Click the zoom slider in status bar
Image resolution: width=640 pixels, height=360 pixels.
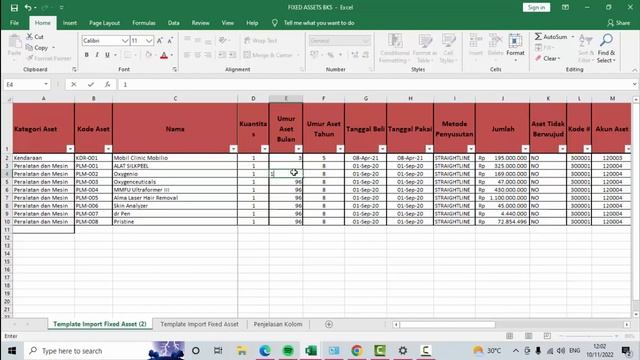coord(588,336)
